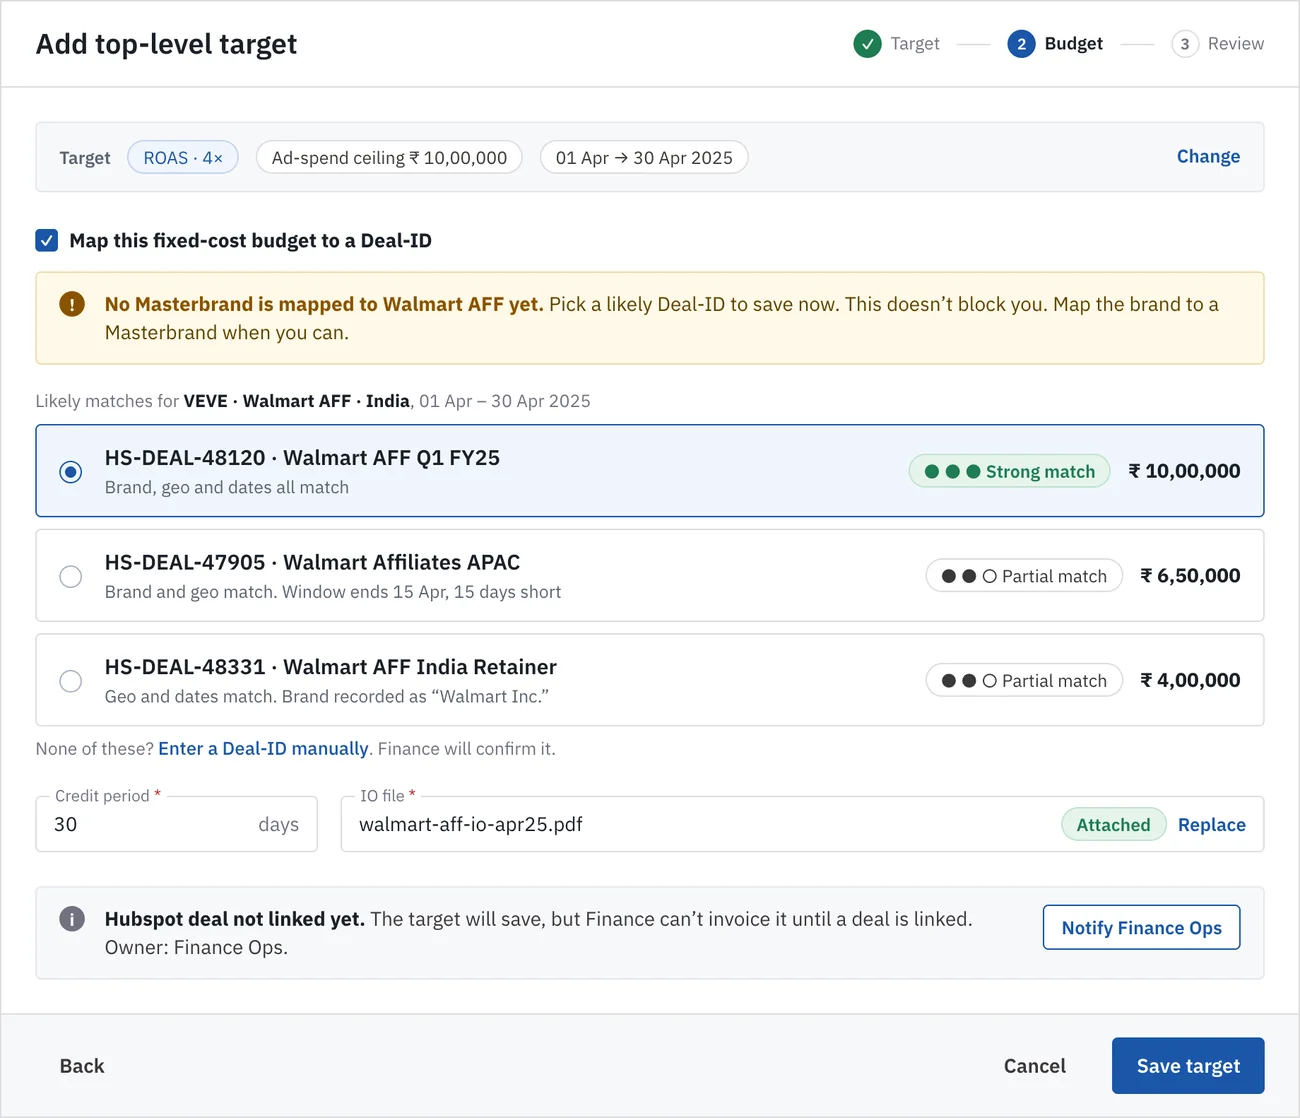Open Enter a Deal-ID manually link
Viewport: 1300px width, 1118px height.
tap(263, 749)
